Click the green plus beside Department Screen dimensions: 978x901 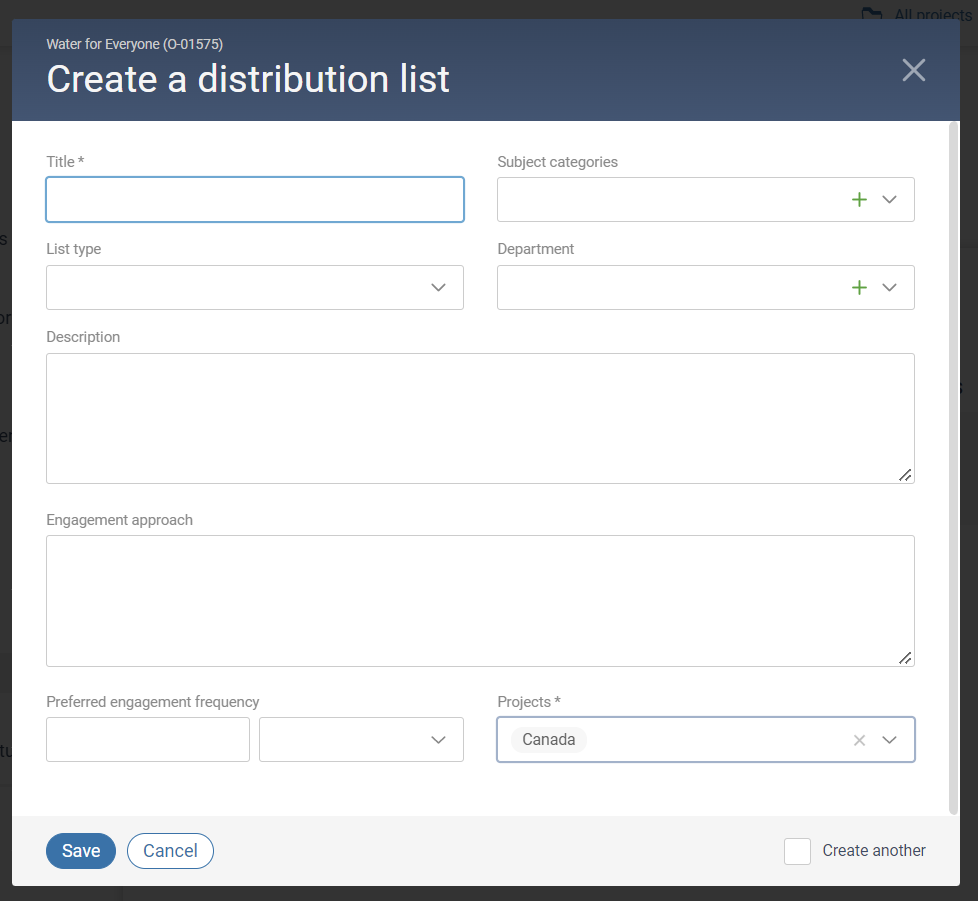click(859, 287)
